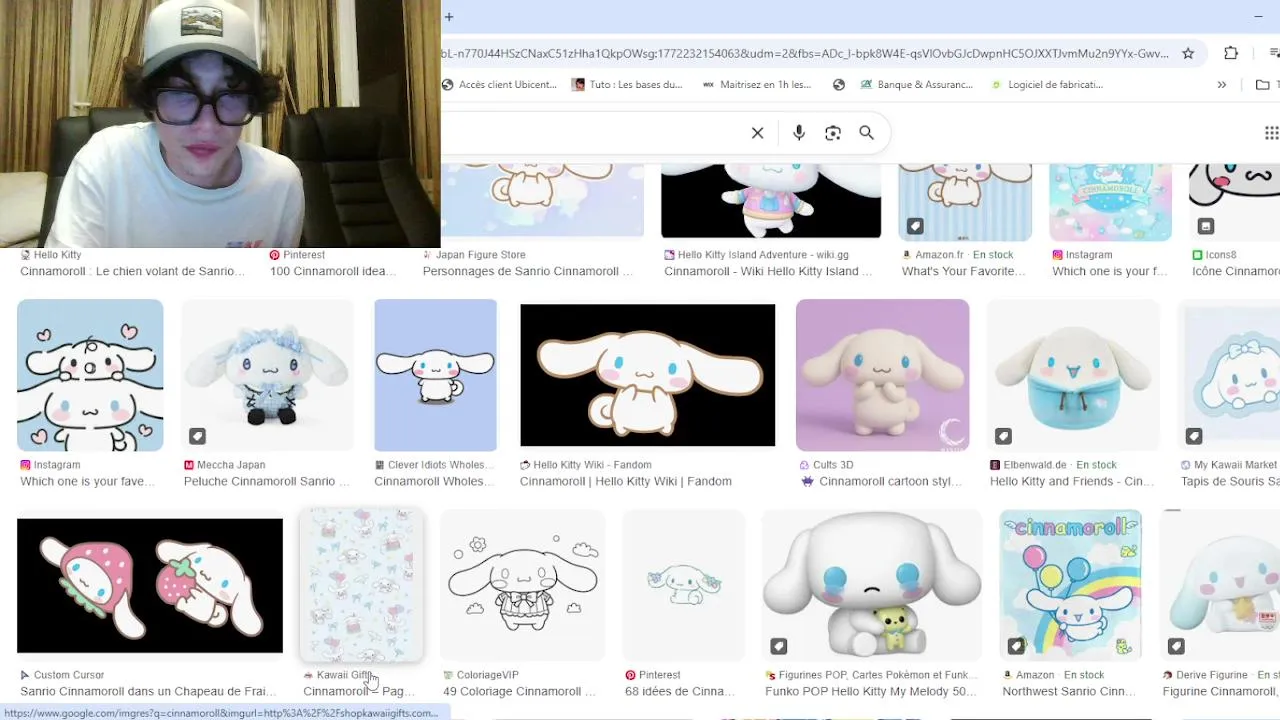This screenshot has height=720, width=1280.
Task: Click the address bar URL field
Action: click(805, 53)
